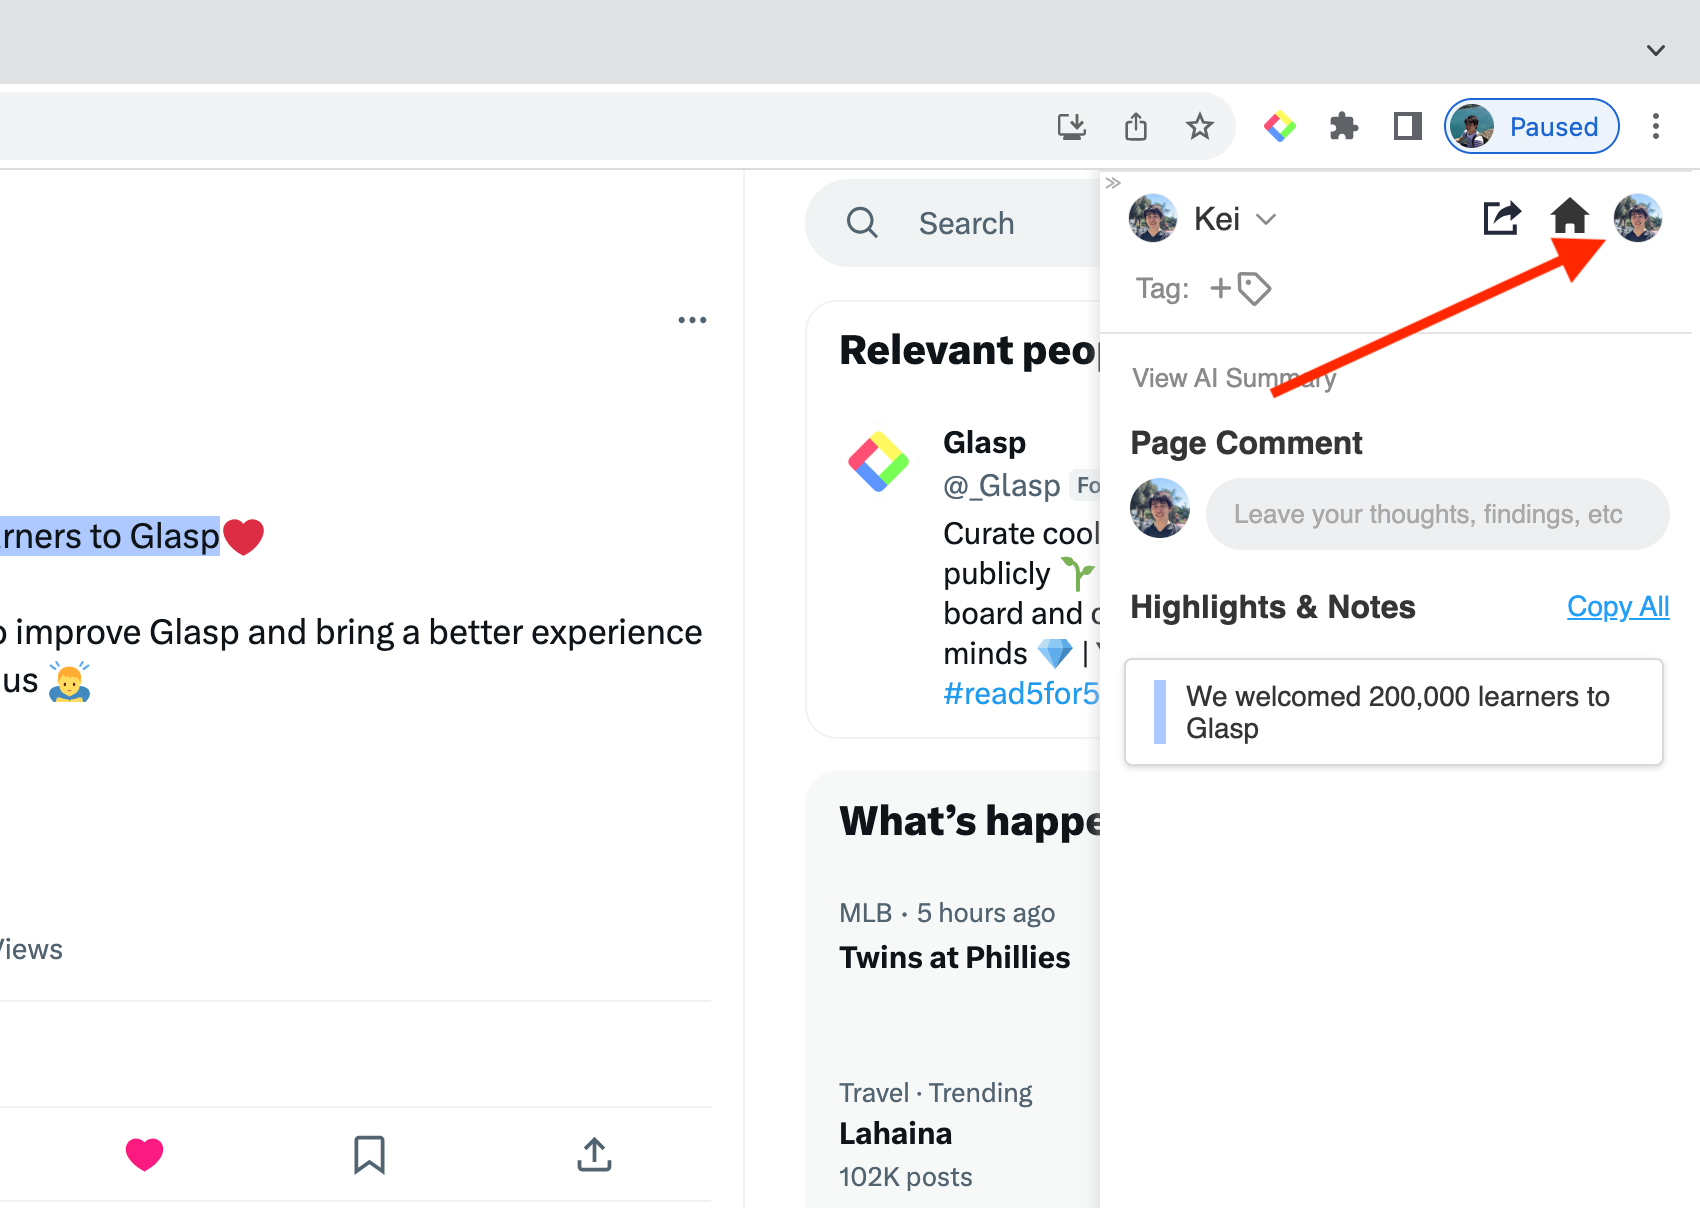The width and height of the screenshot is (1700, 1208).
Task: Click the comment avatar beside Page Comment box
Action: [1160, 508]
